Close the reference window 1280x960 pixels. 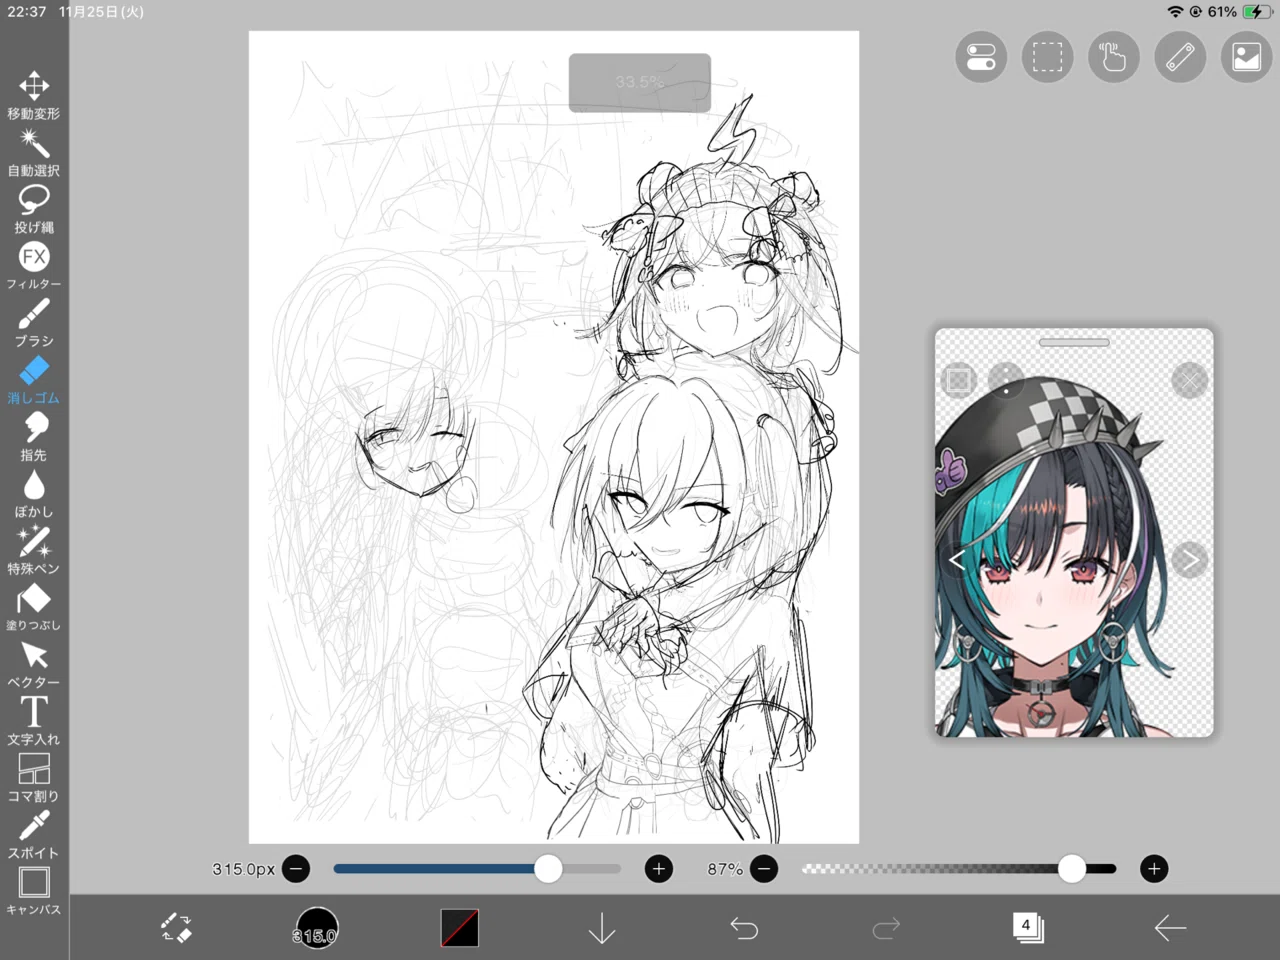(1189, 380)
